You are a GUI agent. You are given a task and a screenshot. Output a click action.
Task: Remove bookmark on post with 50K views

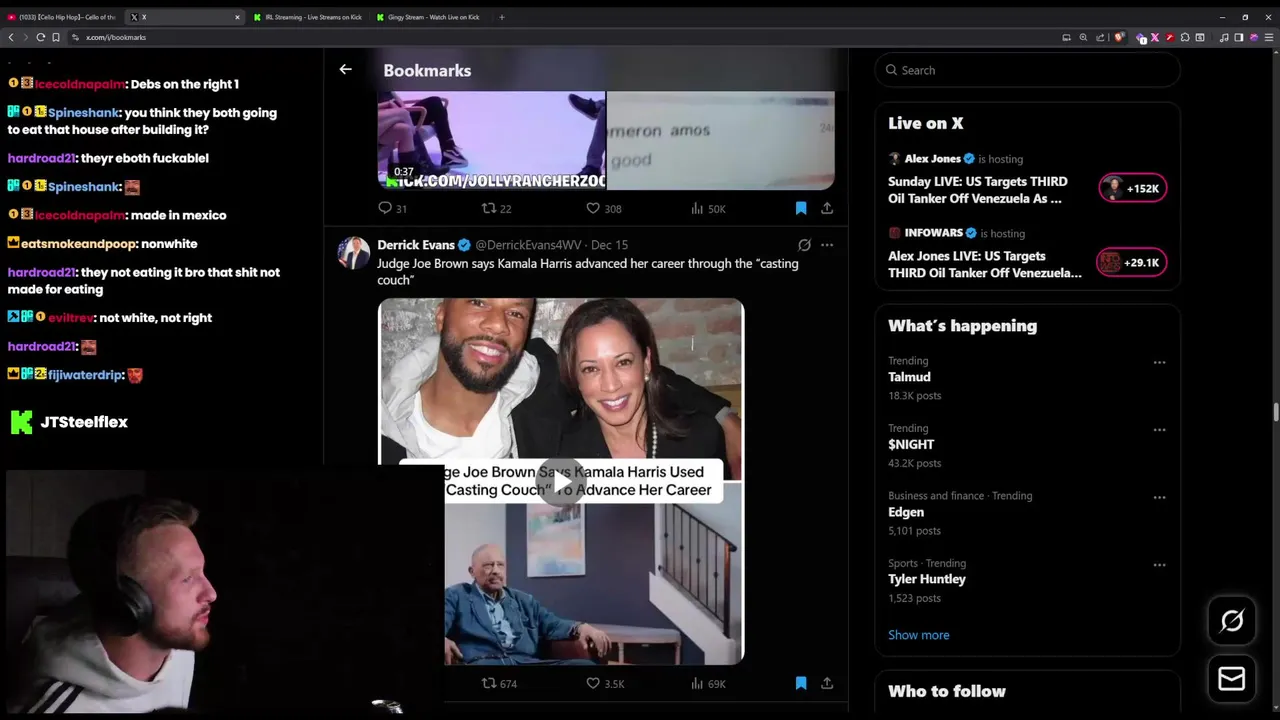801,208
